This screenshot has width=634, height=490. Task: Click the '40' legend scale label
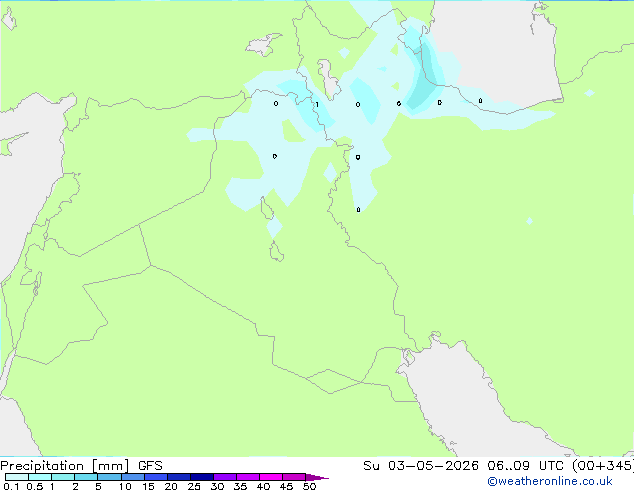[x=263, y=486]
